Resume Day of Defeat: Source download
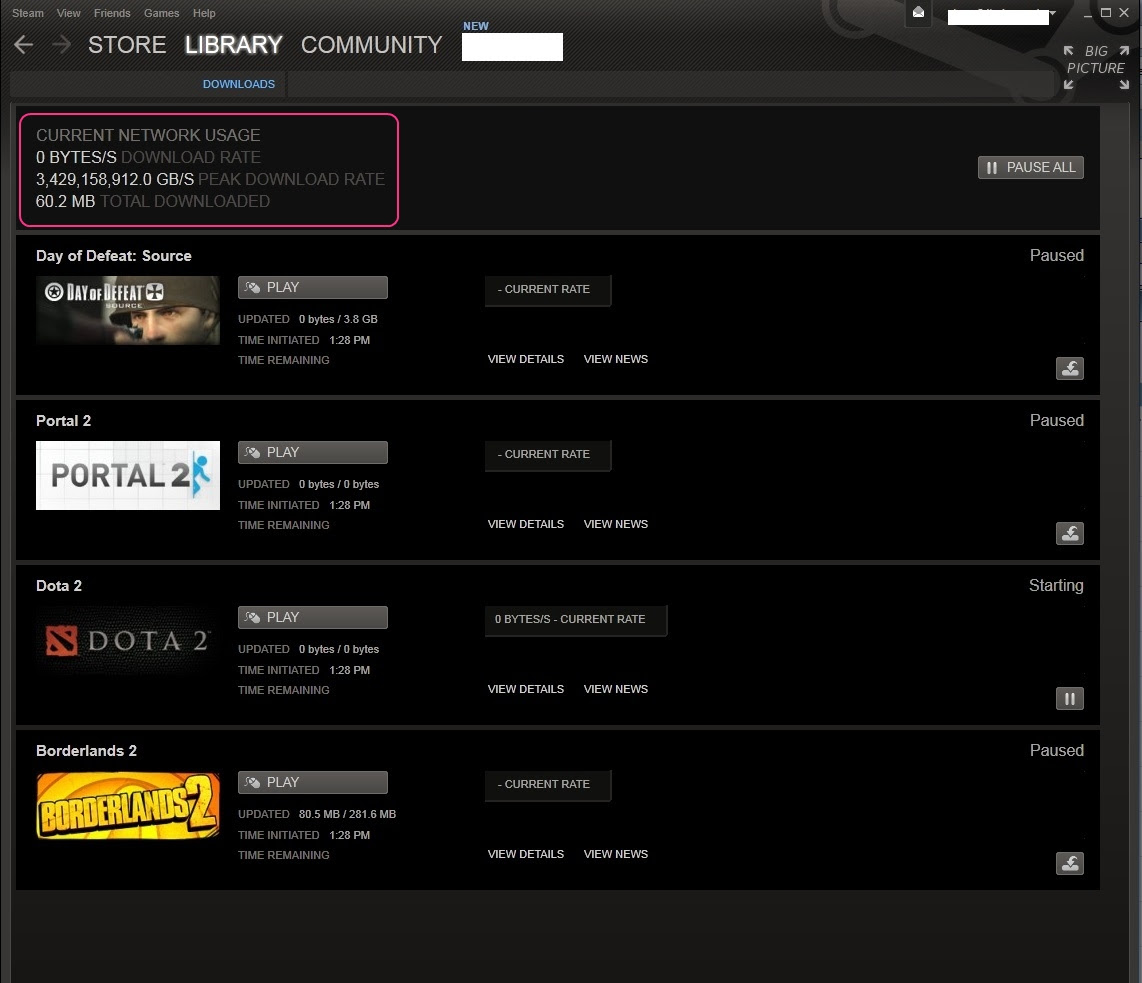1142x983 pixels. point(1069,368)
